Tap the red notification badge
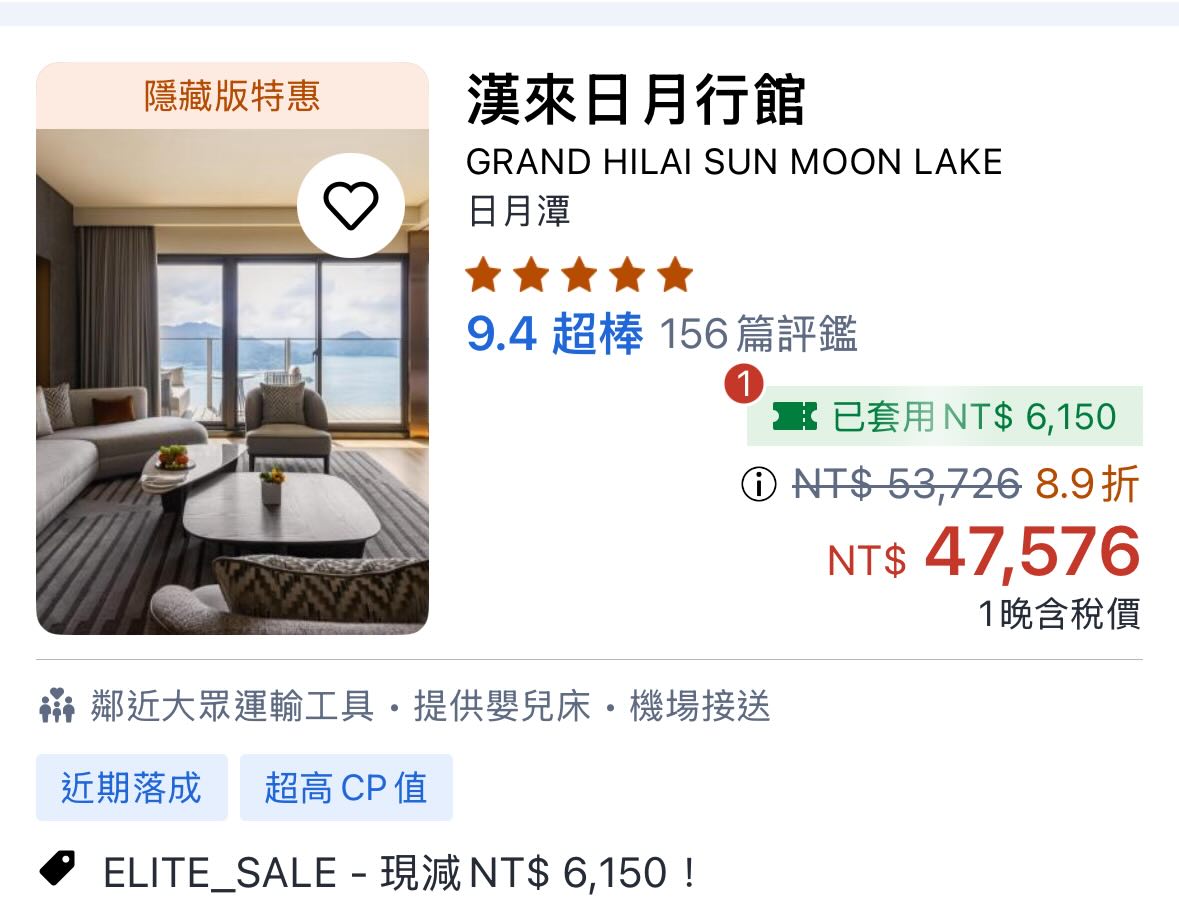The height and width of the screenshot is (924, 1179). (x=744, y=385)
